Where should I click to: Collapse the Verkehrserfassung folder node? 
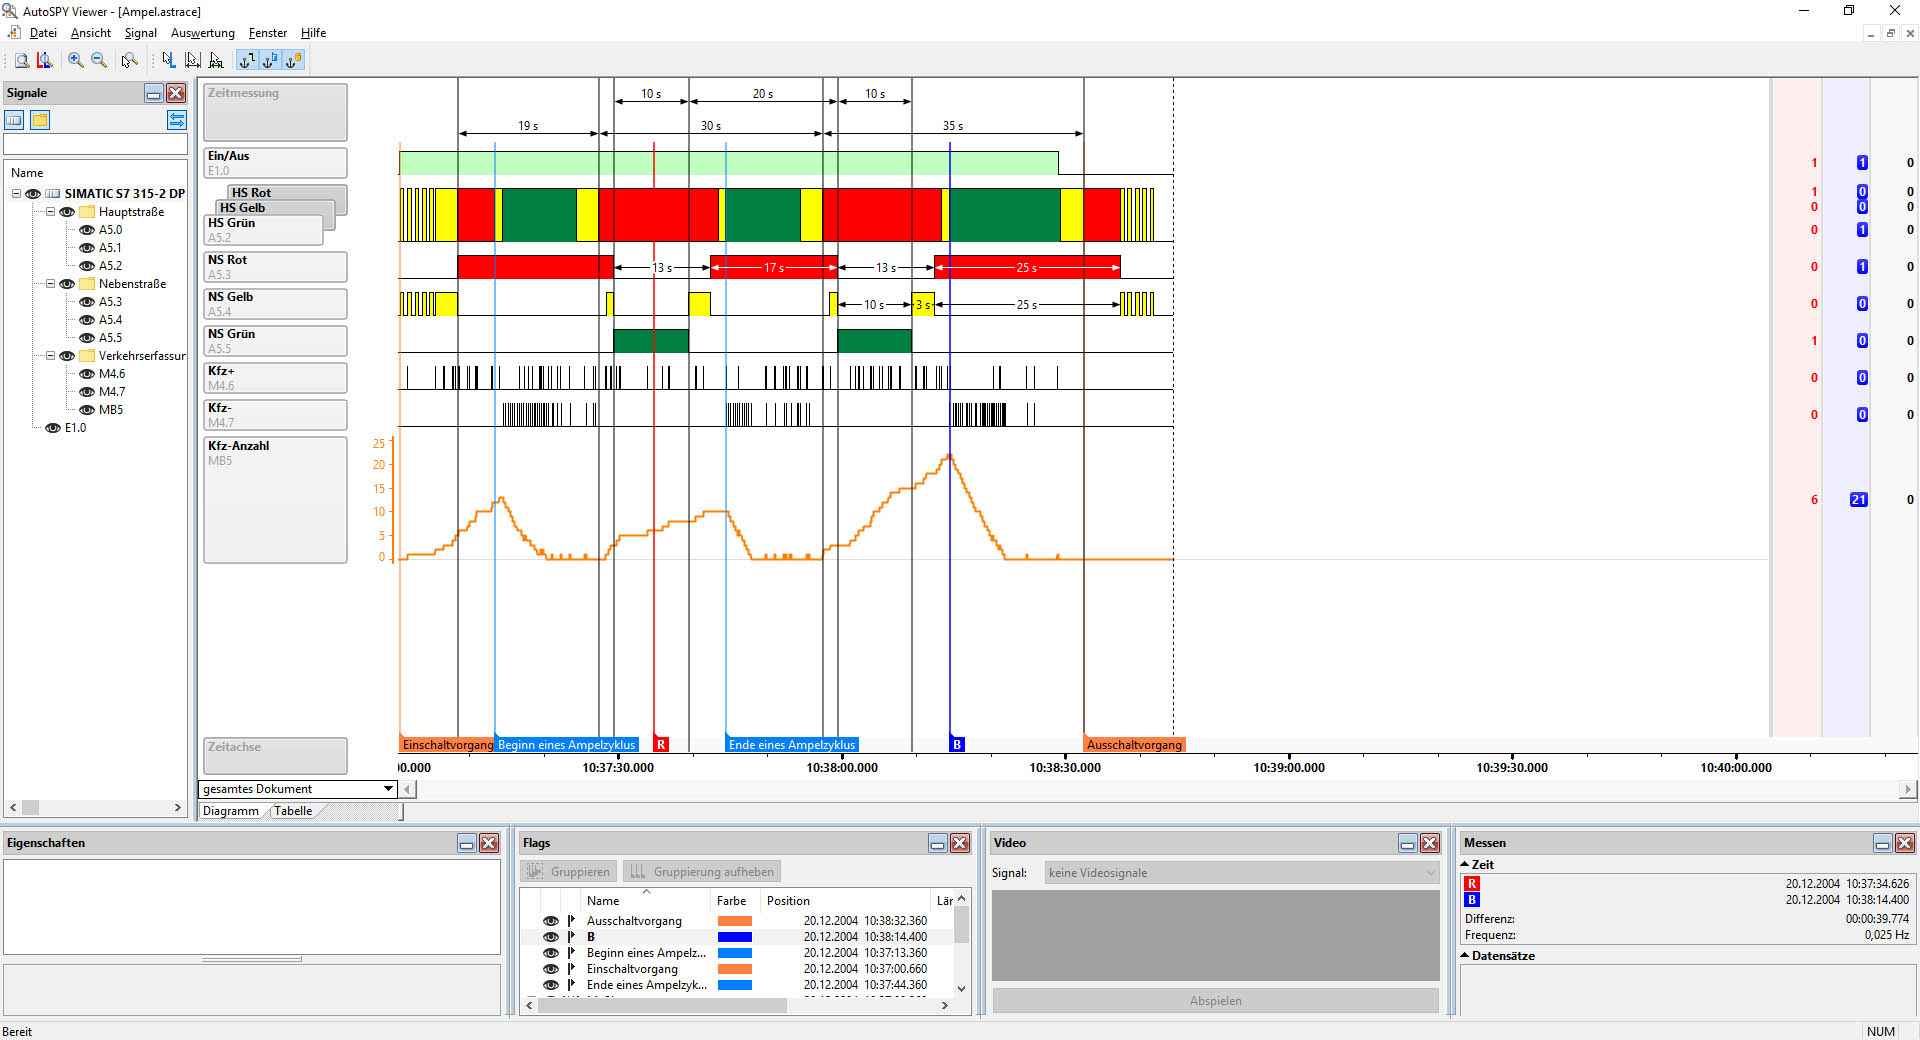click(50, 356)
